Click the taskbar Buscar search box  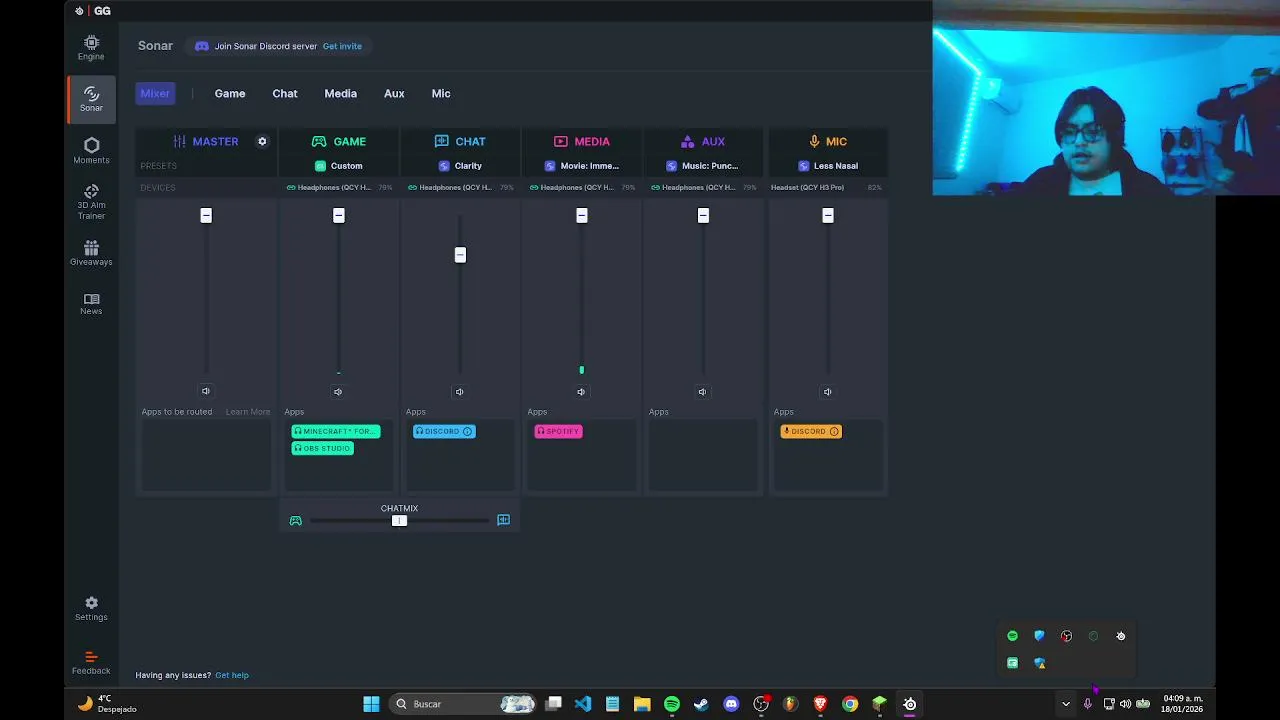[465, 704]
